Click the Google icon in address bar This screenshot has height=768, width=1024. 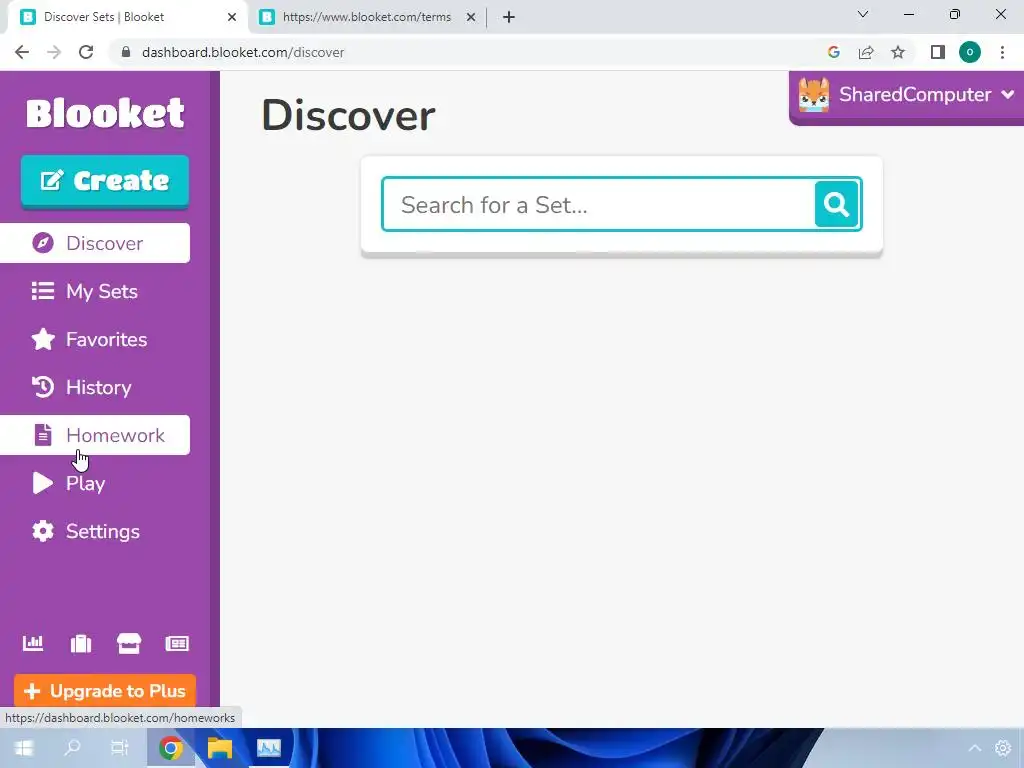tap(834, 52)
